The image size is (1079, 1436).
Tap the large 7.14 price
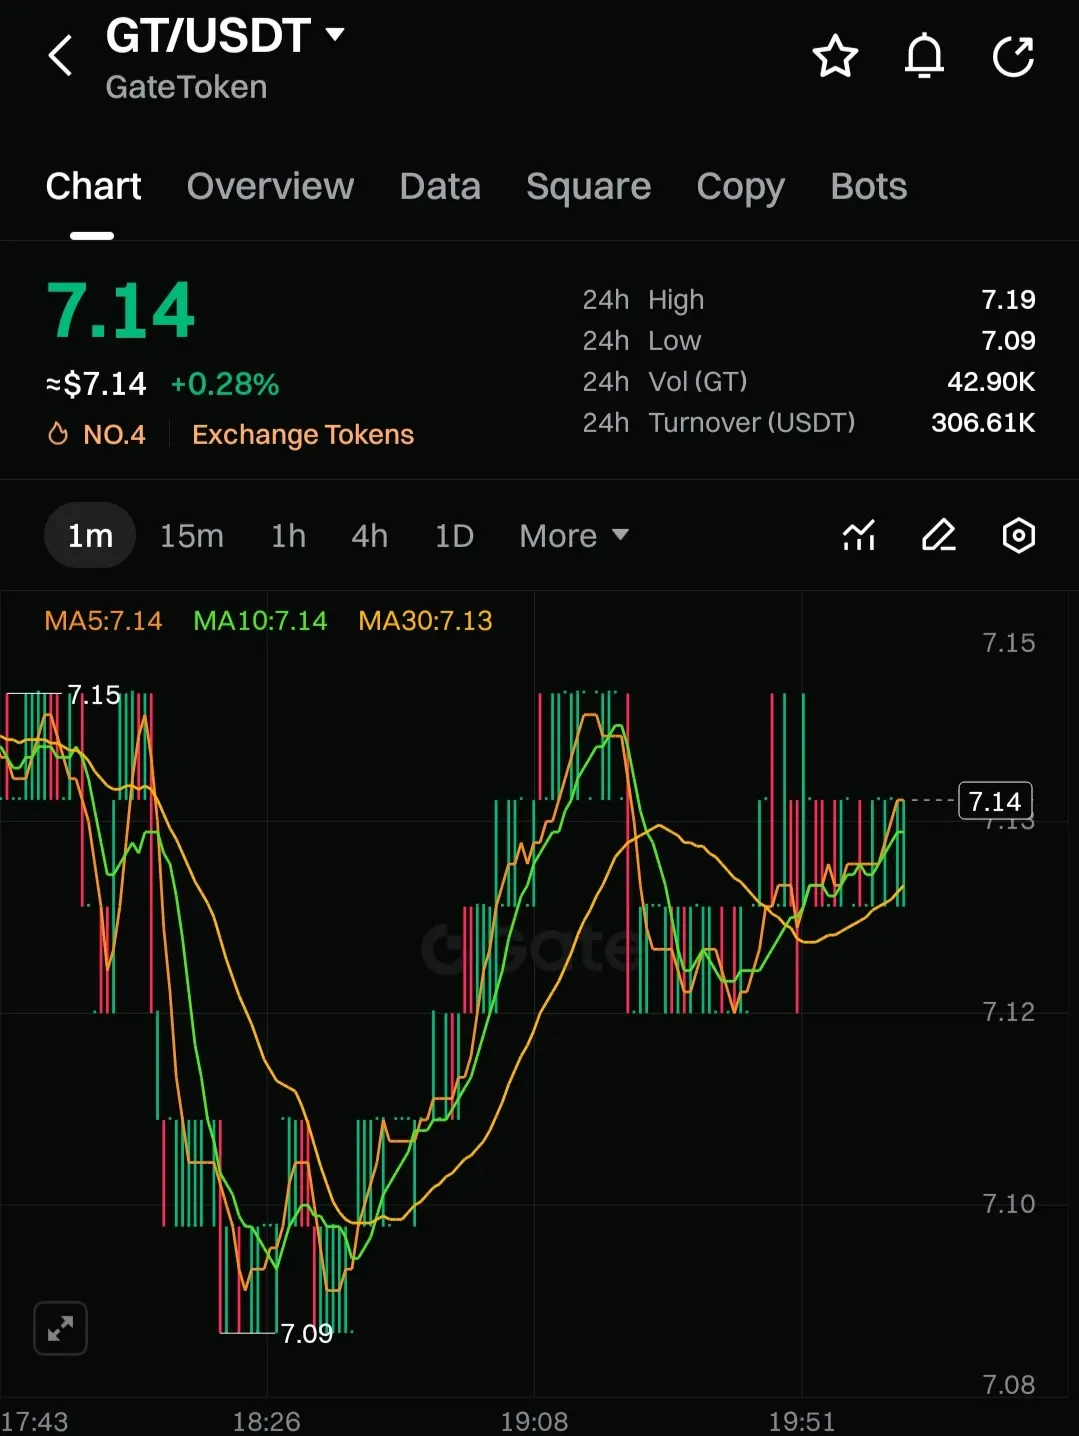(x=120, y=310)
